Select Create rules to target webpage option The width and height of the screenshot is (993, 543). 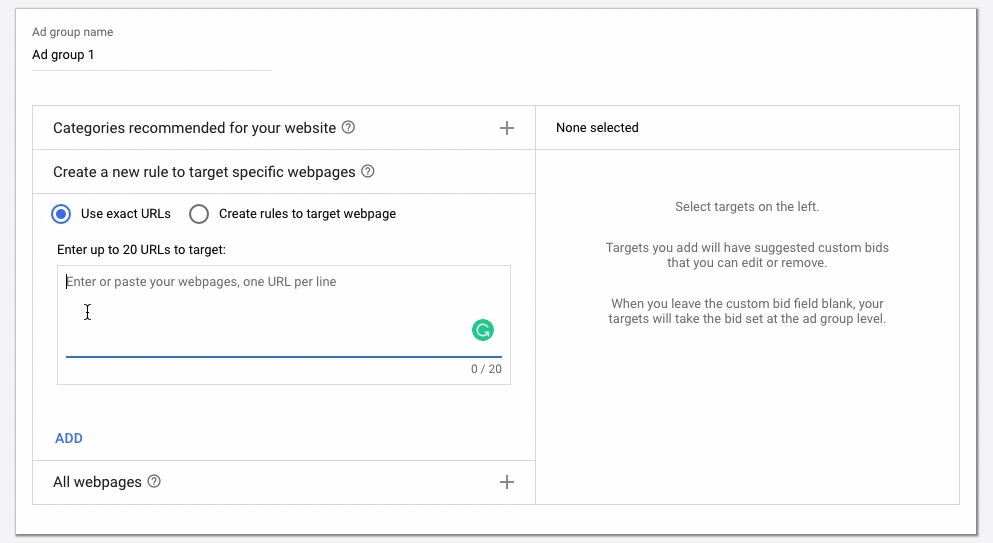(199, 214)
